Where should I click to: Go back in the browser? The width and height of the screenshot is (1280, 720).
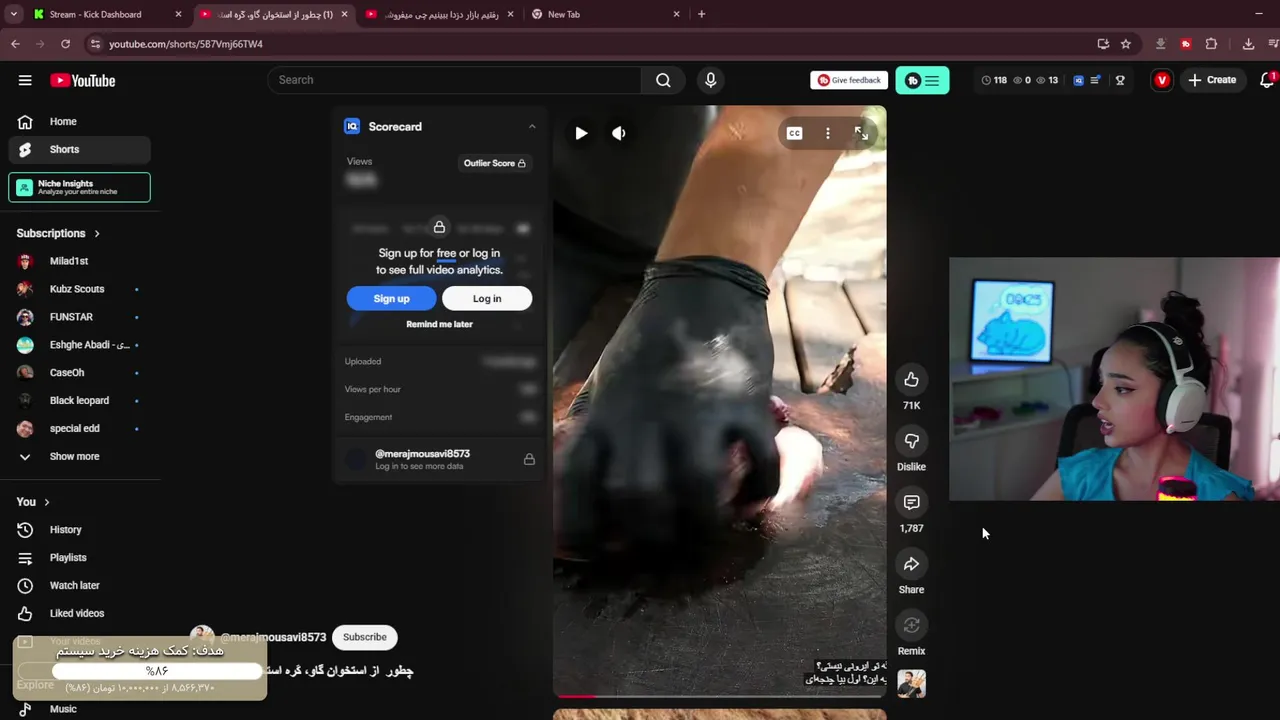point(15,44)
